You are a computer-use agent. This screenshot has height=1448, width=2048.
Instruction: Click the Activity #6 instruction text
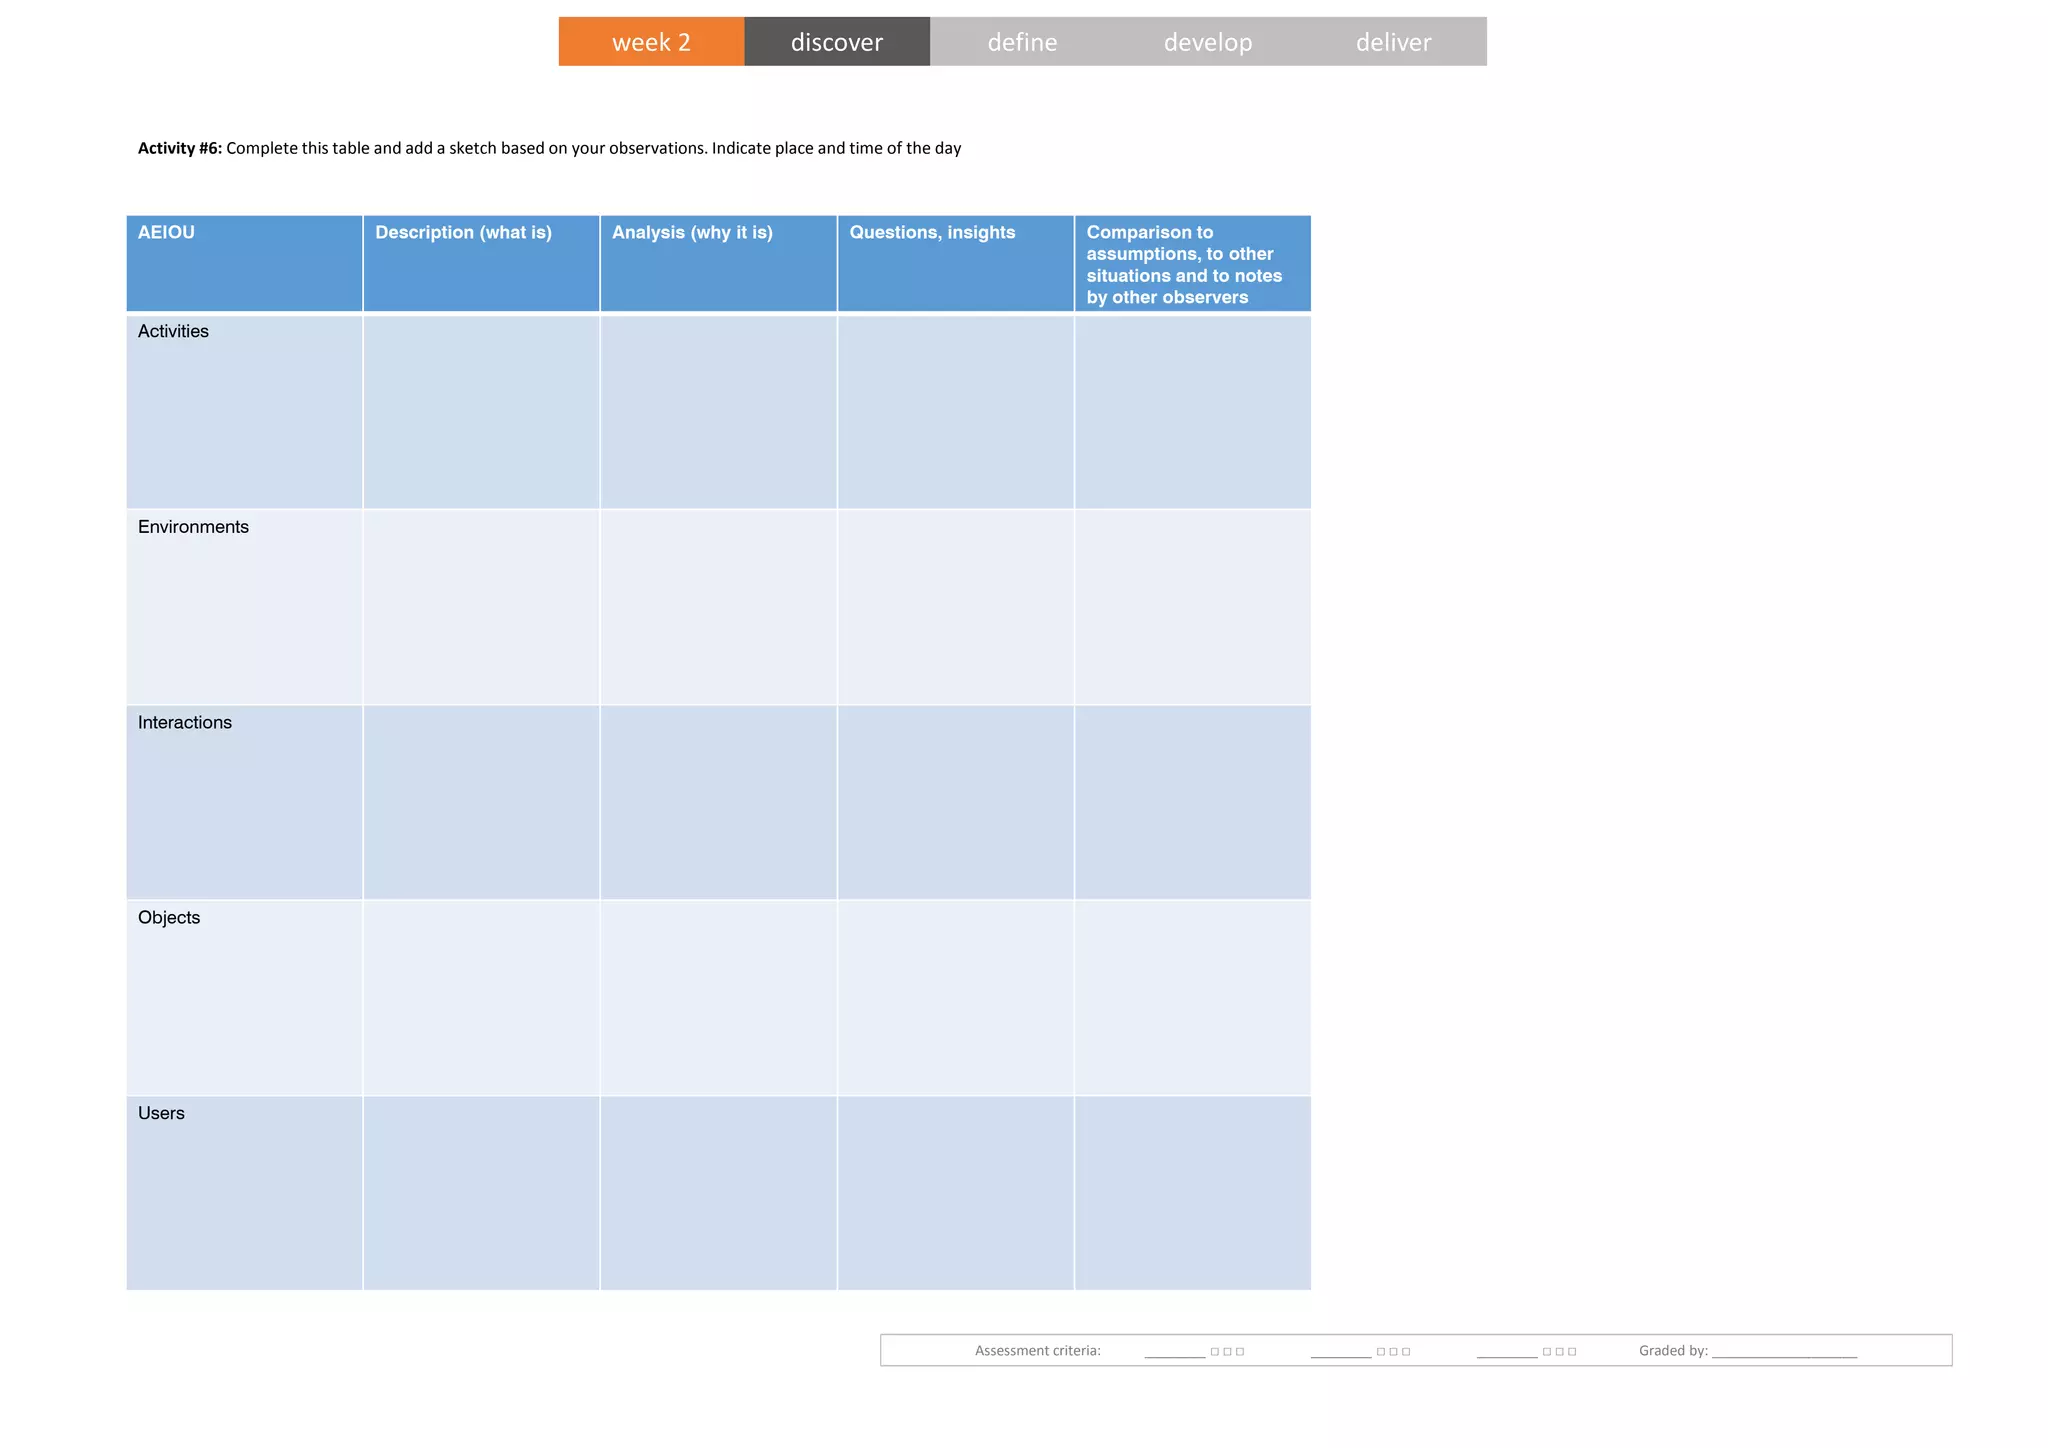(549, 148)
